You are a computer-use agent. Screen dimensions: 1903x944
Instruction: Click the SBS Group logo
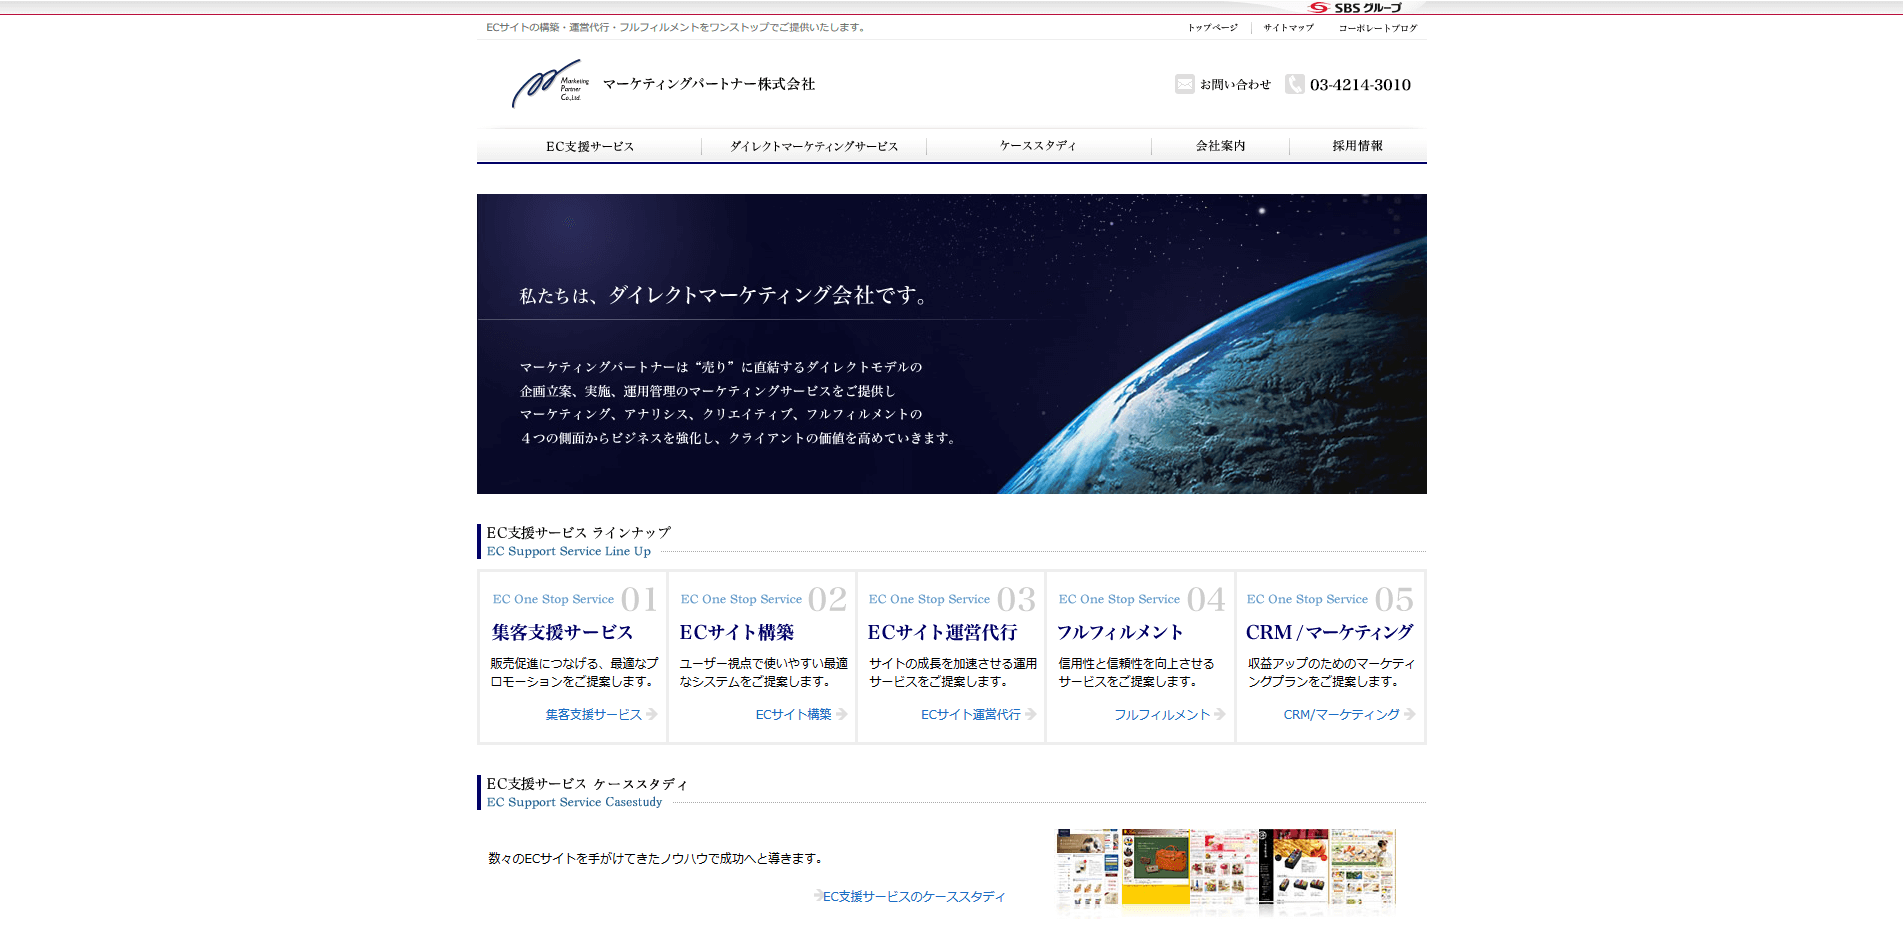tap(1355, 8)
